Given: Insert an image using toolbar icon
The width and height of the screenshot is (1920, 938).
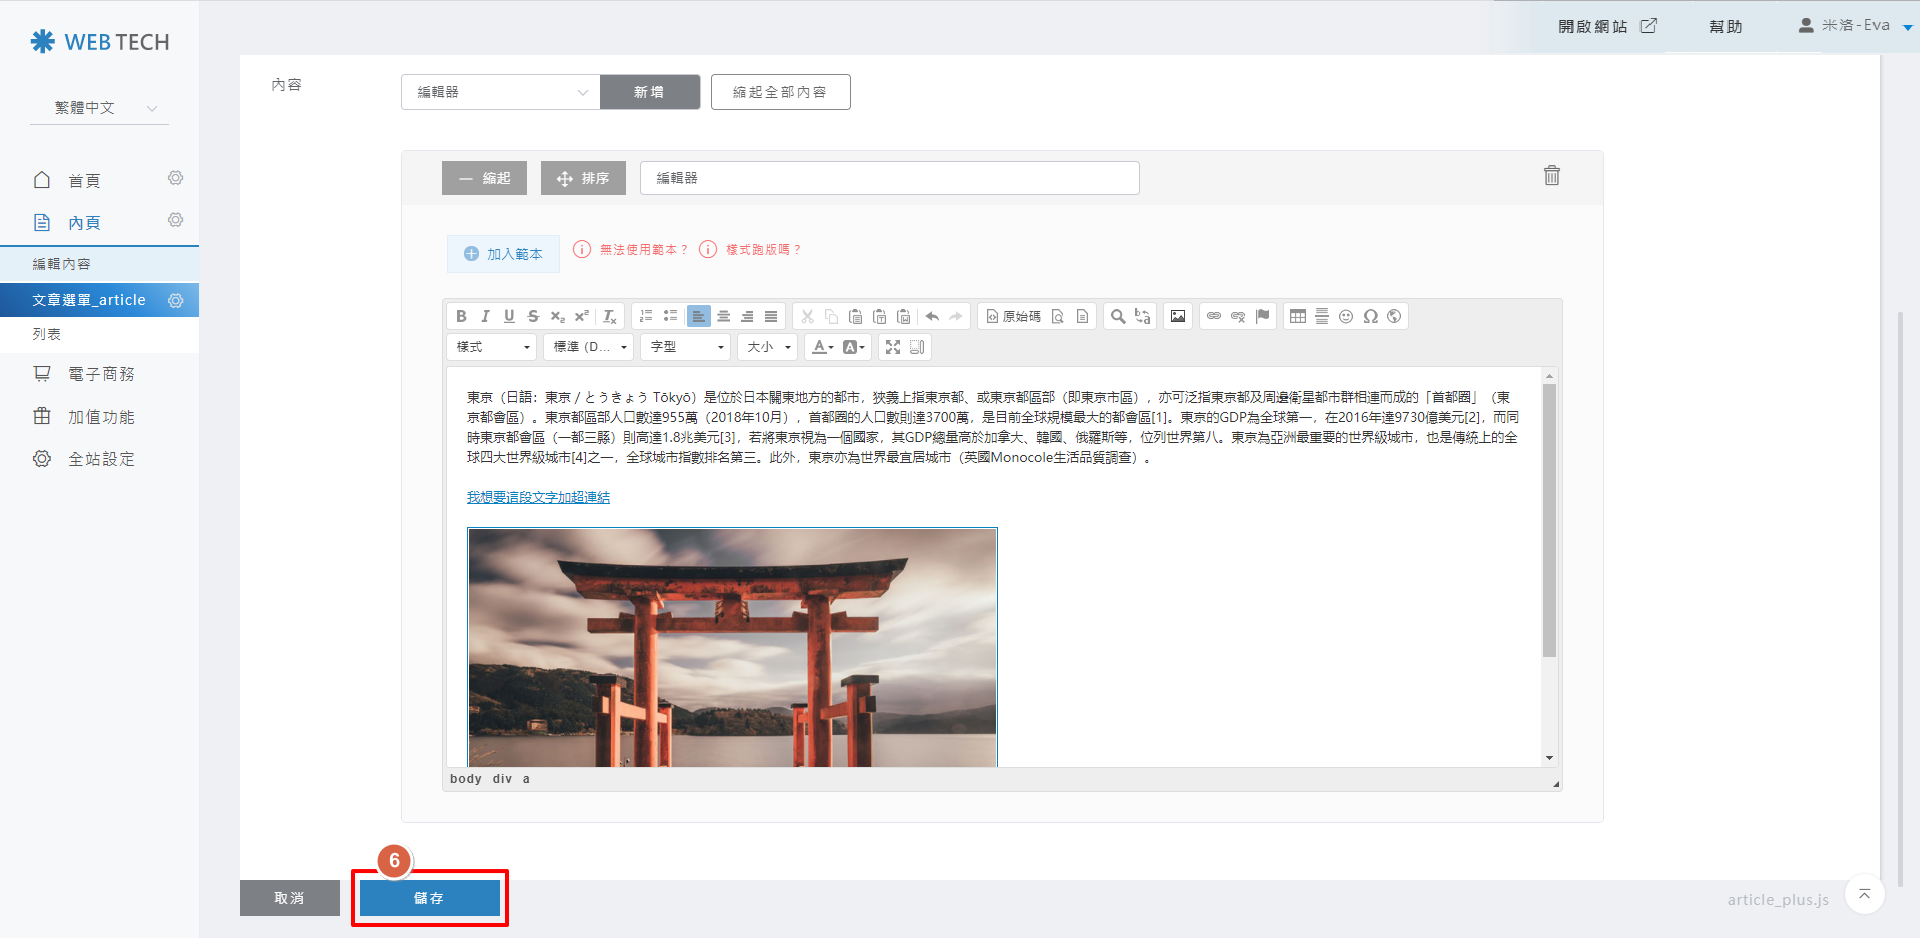Looking at the screenshot, I should 1178,316.
